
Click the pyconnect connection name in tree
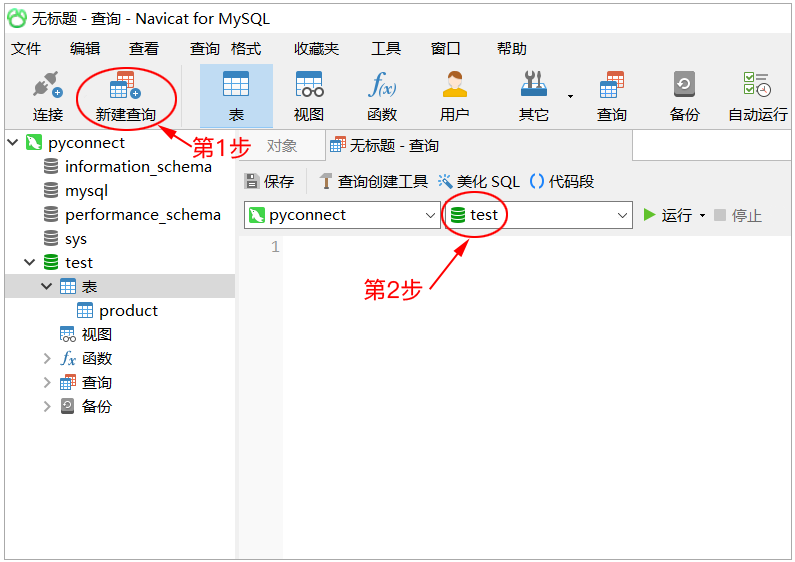point(86,143)
